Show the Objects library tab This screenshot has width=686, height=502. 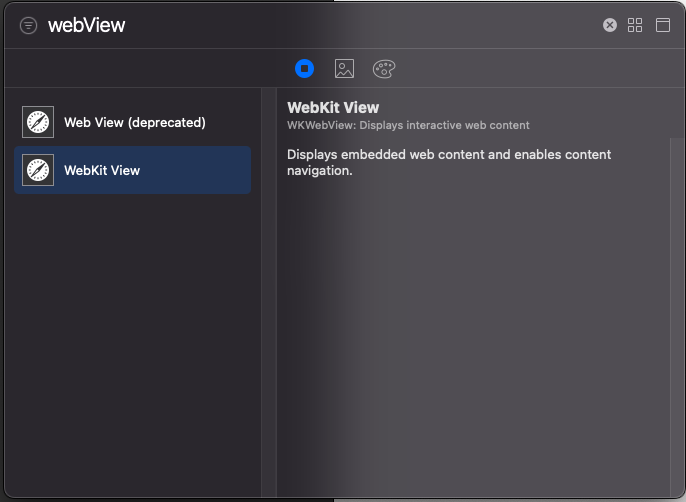[x=304, y=69]
